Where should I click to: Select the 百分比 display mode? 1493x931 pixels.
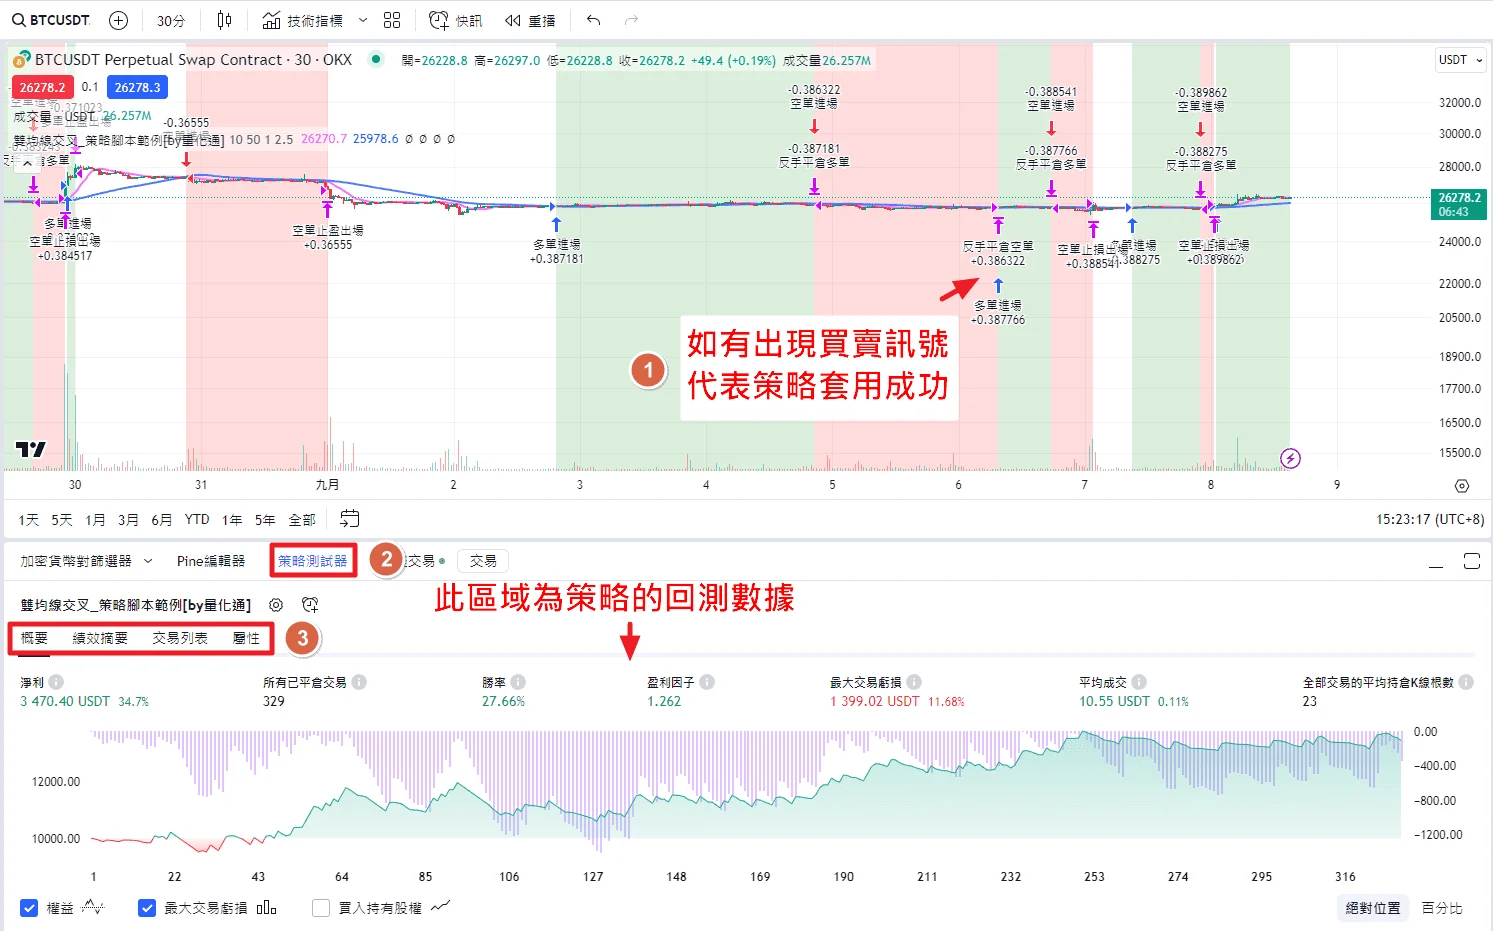click(x=1442, y=908)
